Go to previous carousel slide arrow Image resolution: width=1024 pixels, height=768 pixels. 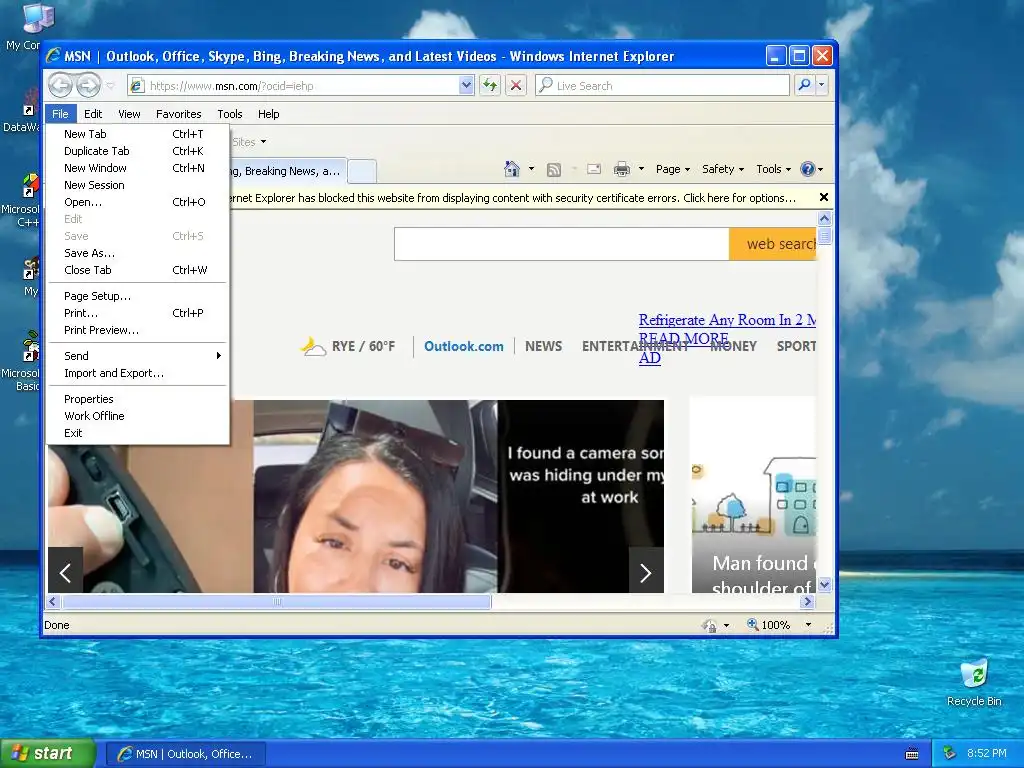coord(65,573)
